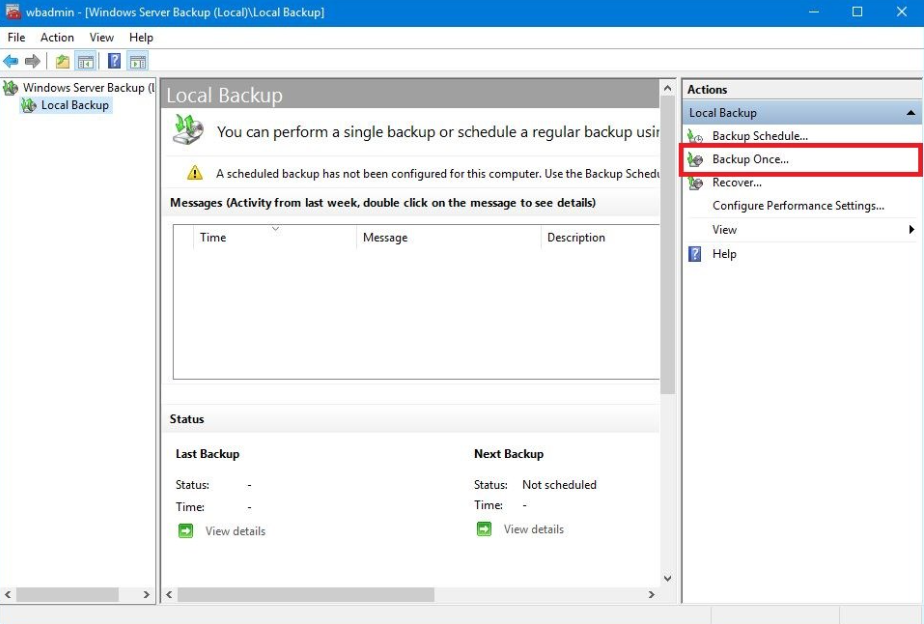Image resolution: width=924 pixels, height=624 pixels.
Task: Toggle Show/Hide Action Pane toolbar icon
Action: (137, 61)
